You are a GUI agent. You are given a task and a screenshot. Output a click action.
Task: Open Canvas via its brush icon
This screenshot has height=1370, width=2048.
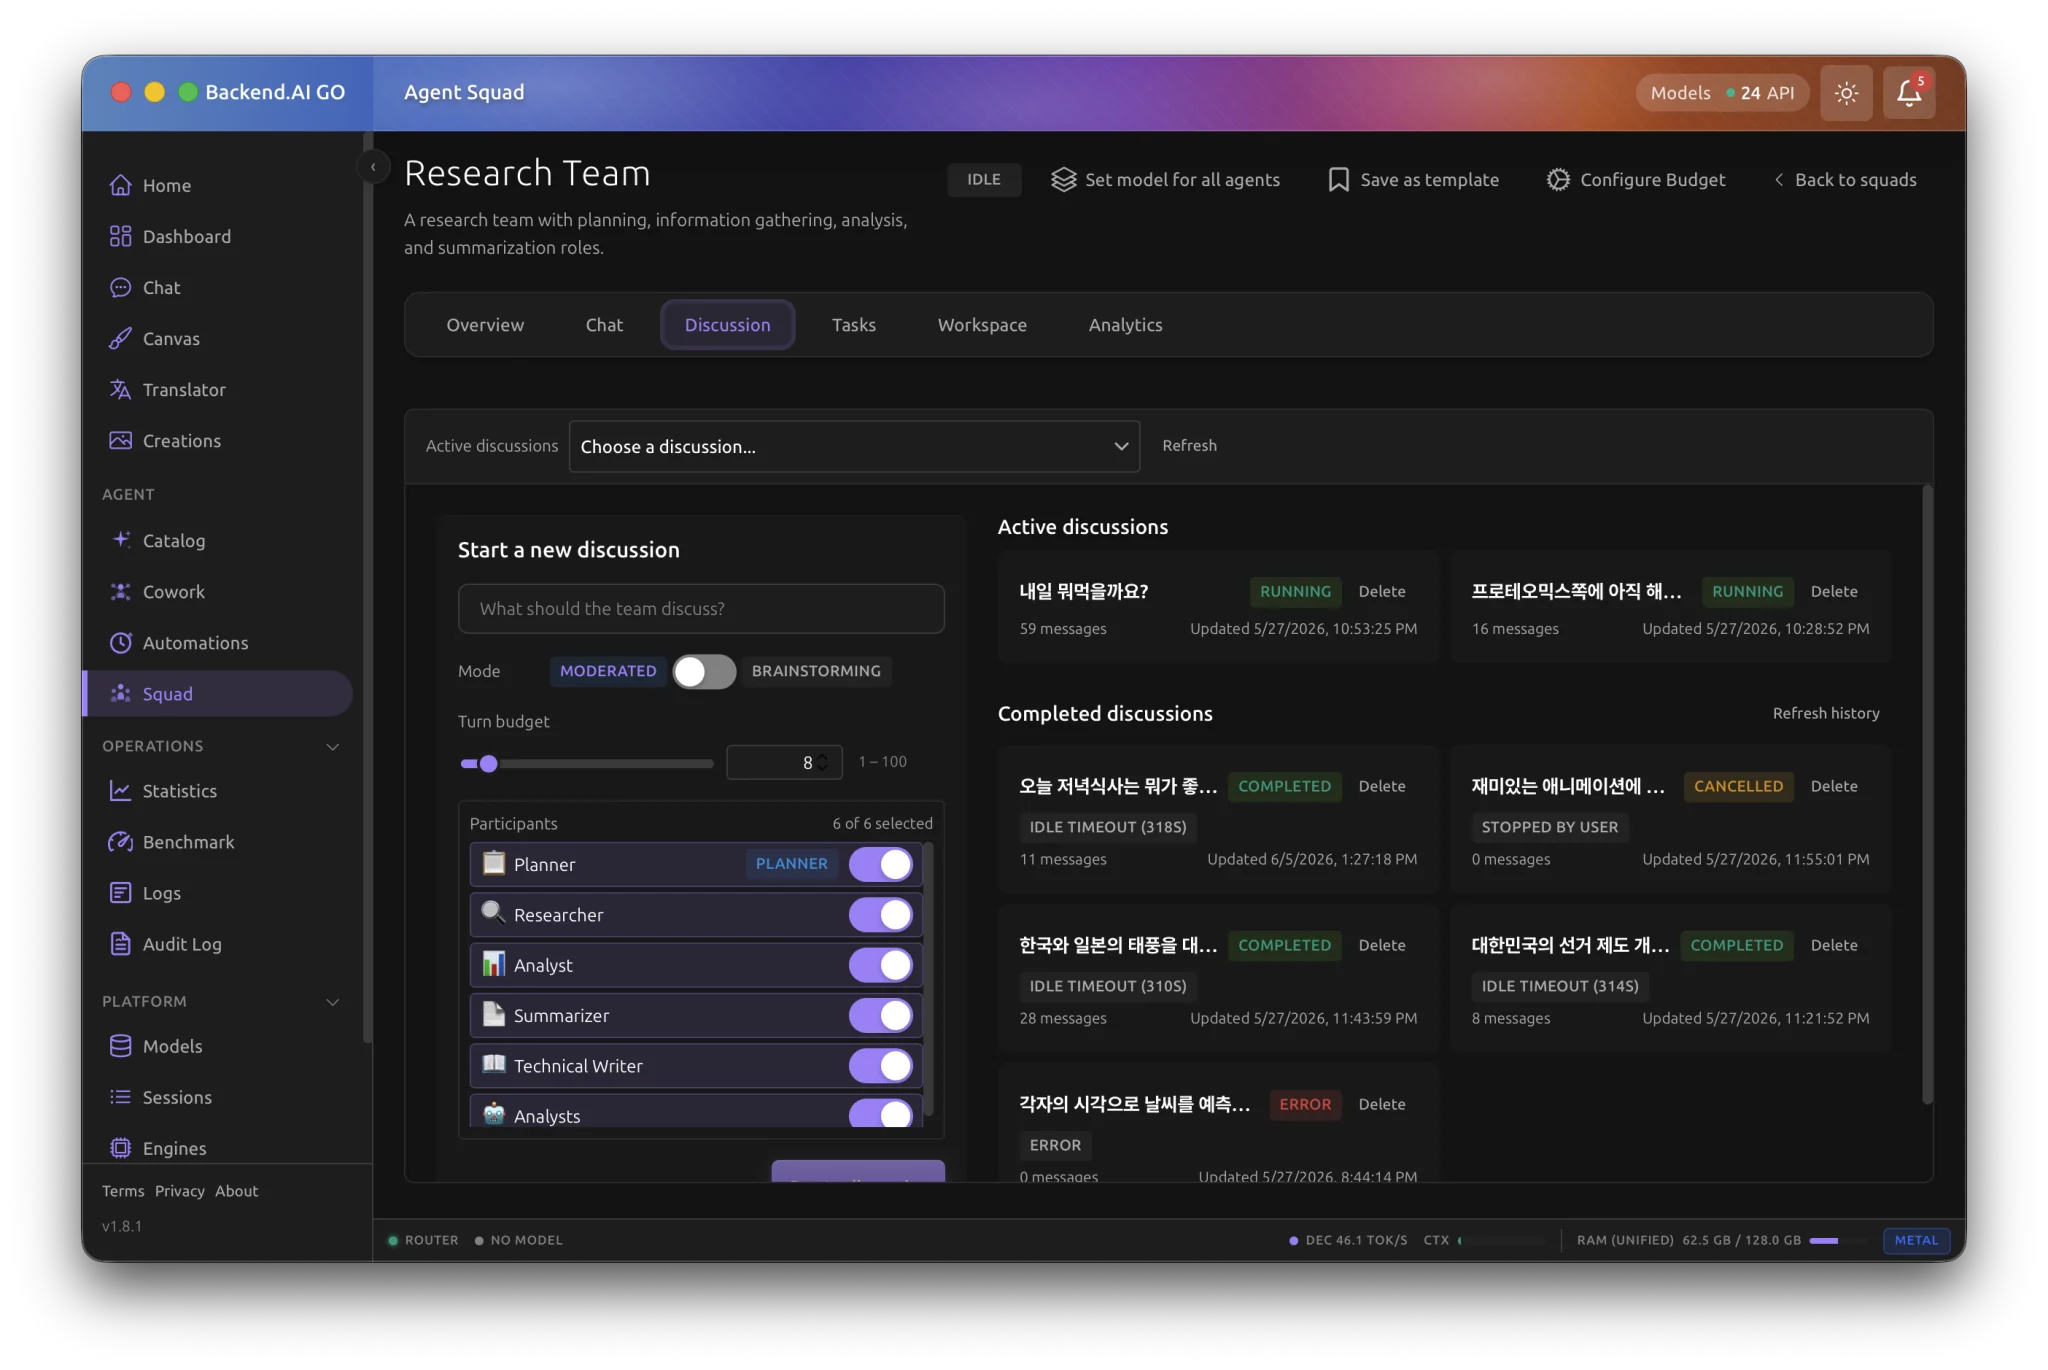[120, 338]
